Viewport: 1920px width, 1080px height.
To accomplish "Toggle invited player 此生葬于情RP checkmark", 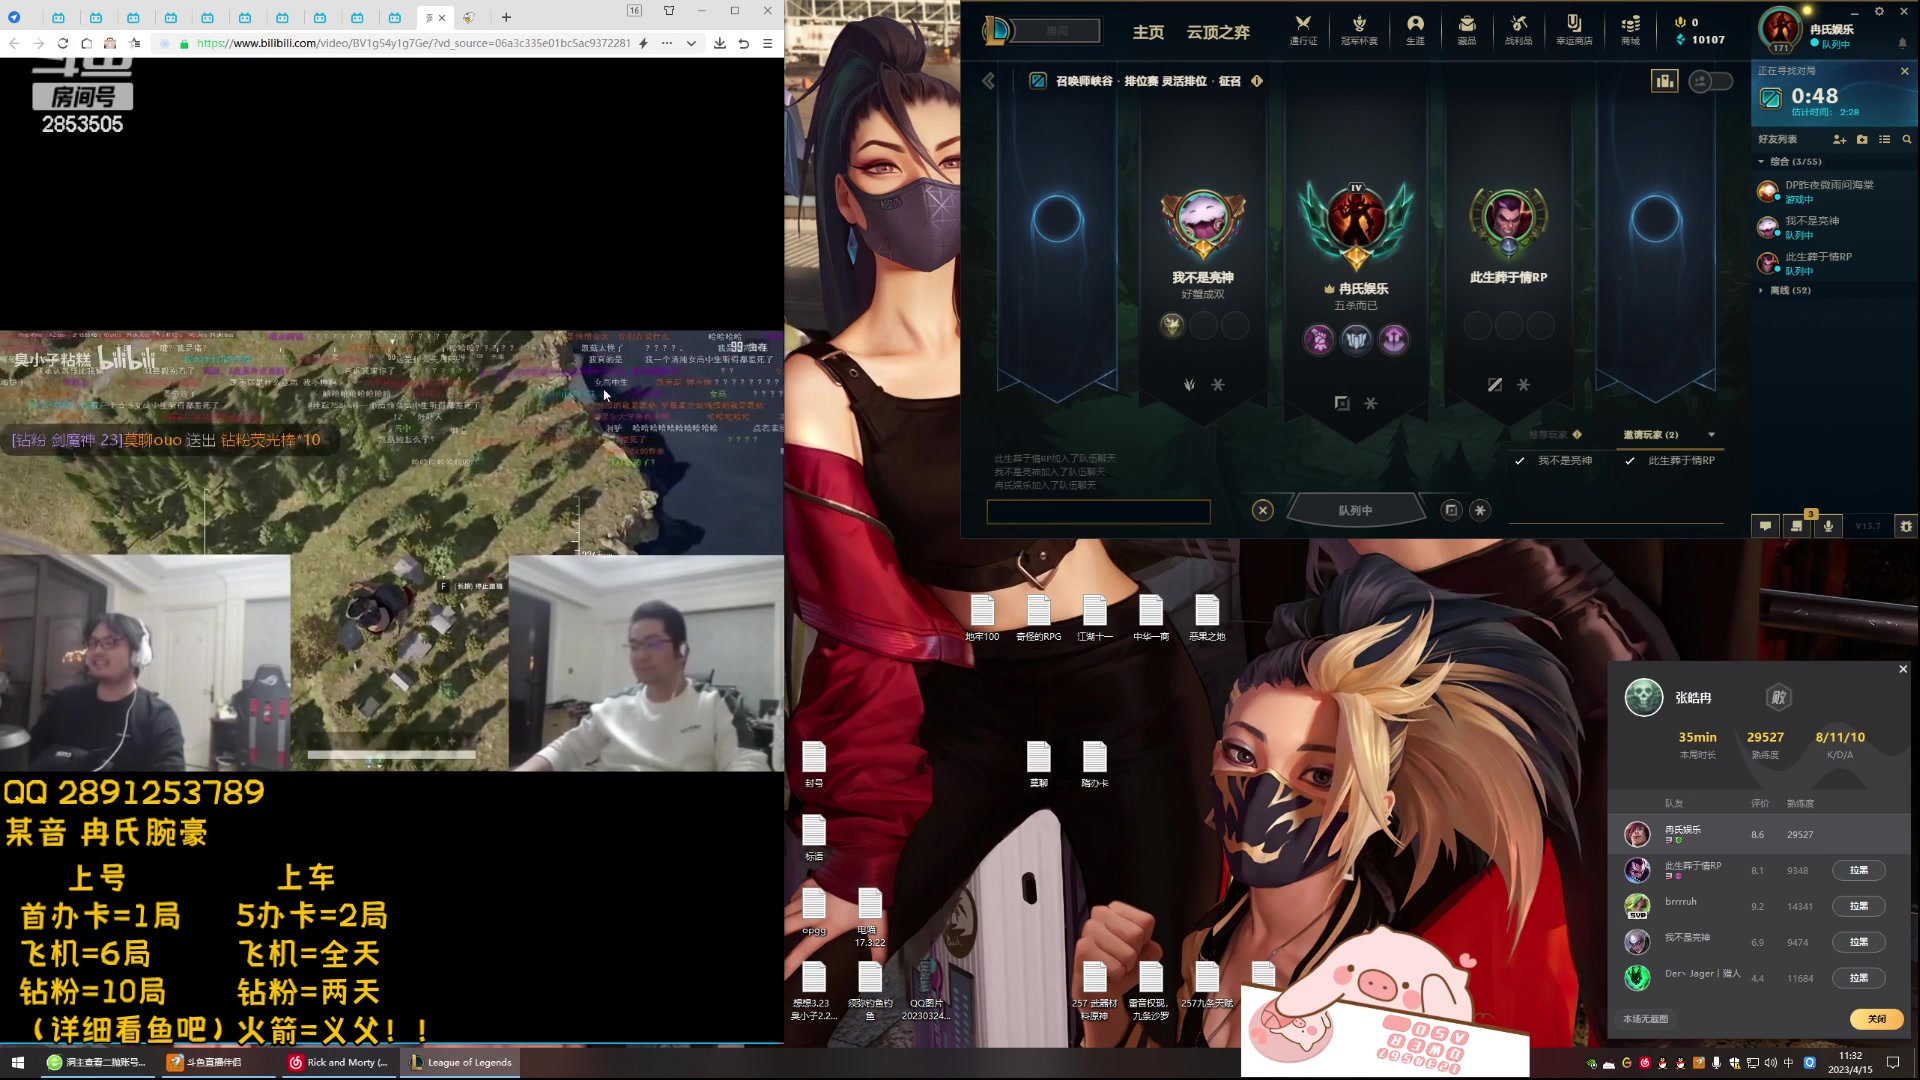I will coord(1630,461).
